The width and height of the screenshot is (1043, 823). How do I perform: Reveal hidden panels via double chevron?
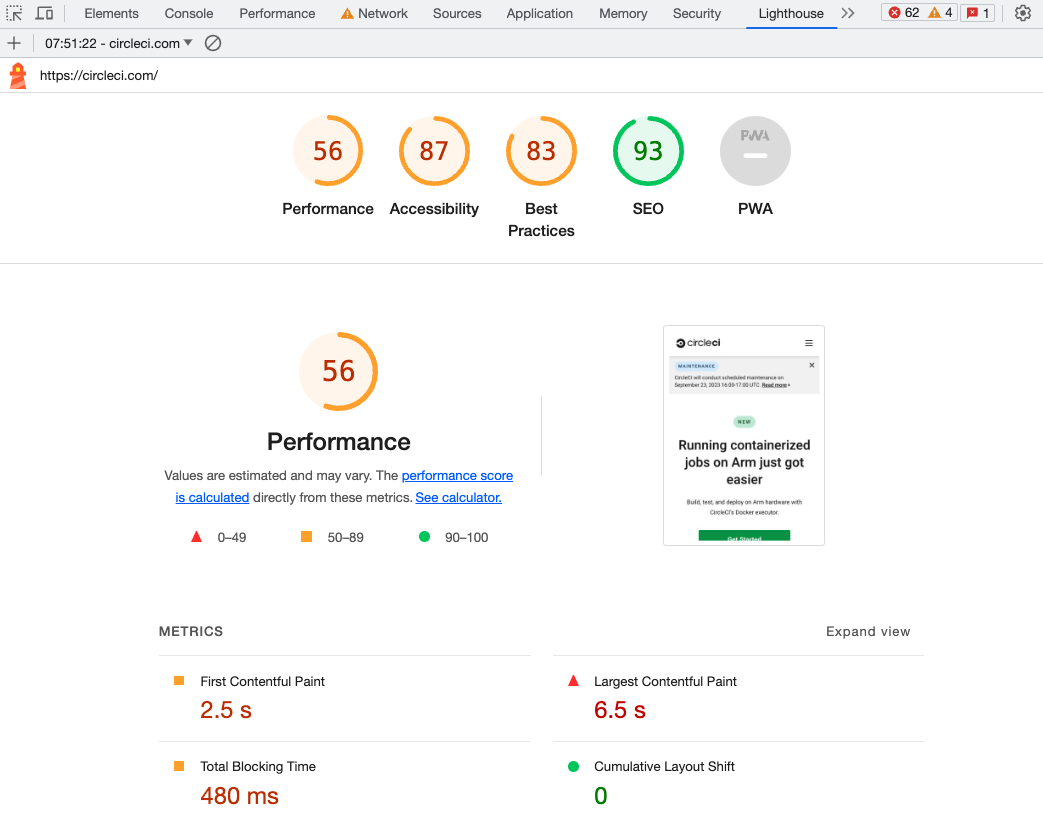tap(848, 13)
